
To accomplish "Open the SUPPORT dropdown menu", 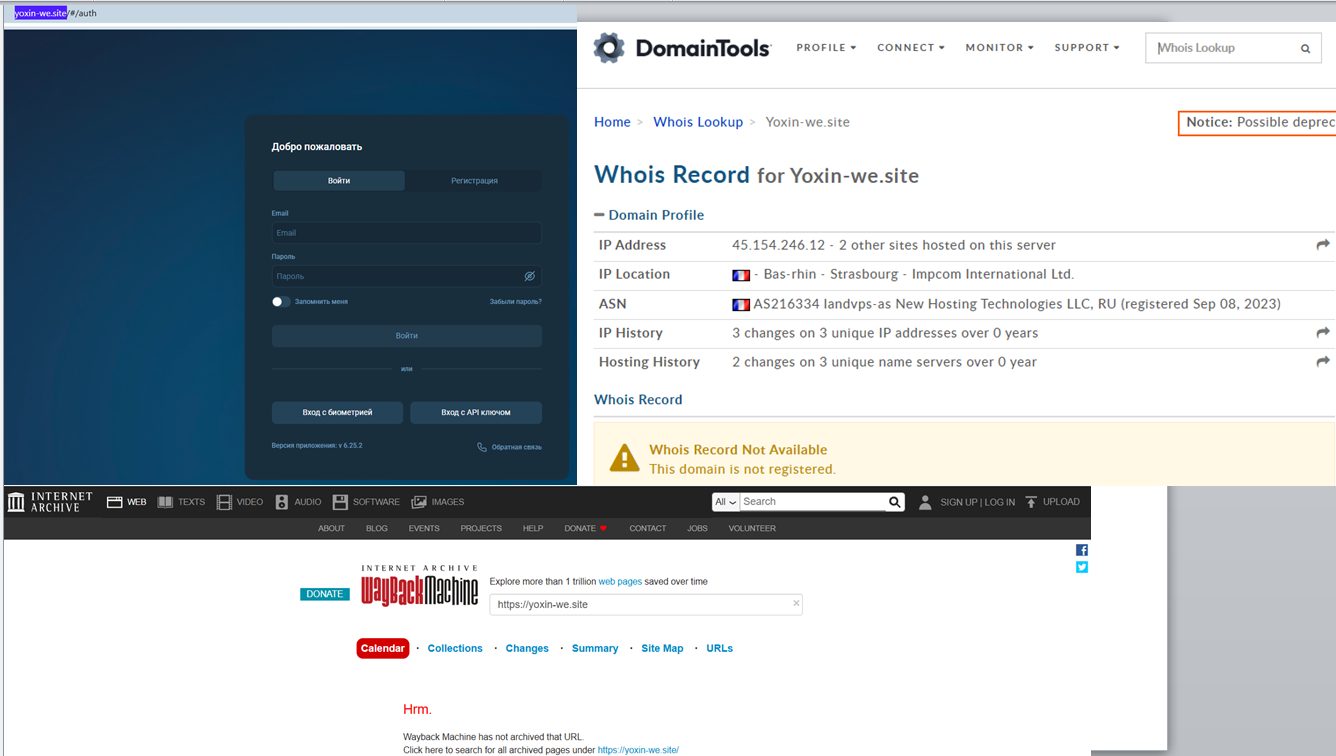I will pyautogui.click(x=1087, y=48).
